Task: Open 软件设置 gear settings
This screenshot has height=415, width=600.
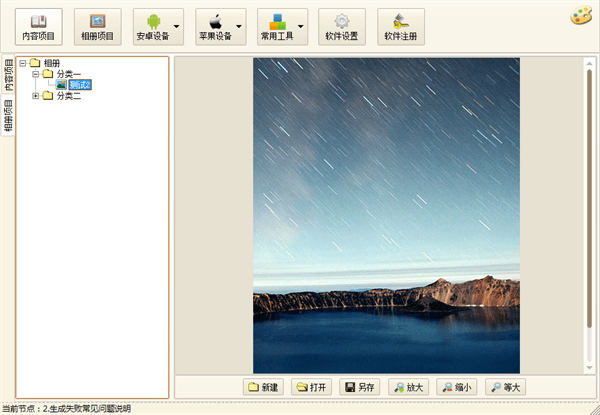Action: tap(342, 27)
